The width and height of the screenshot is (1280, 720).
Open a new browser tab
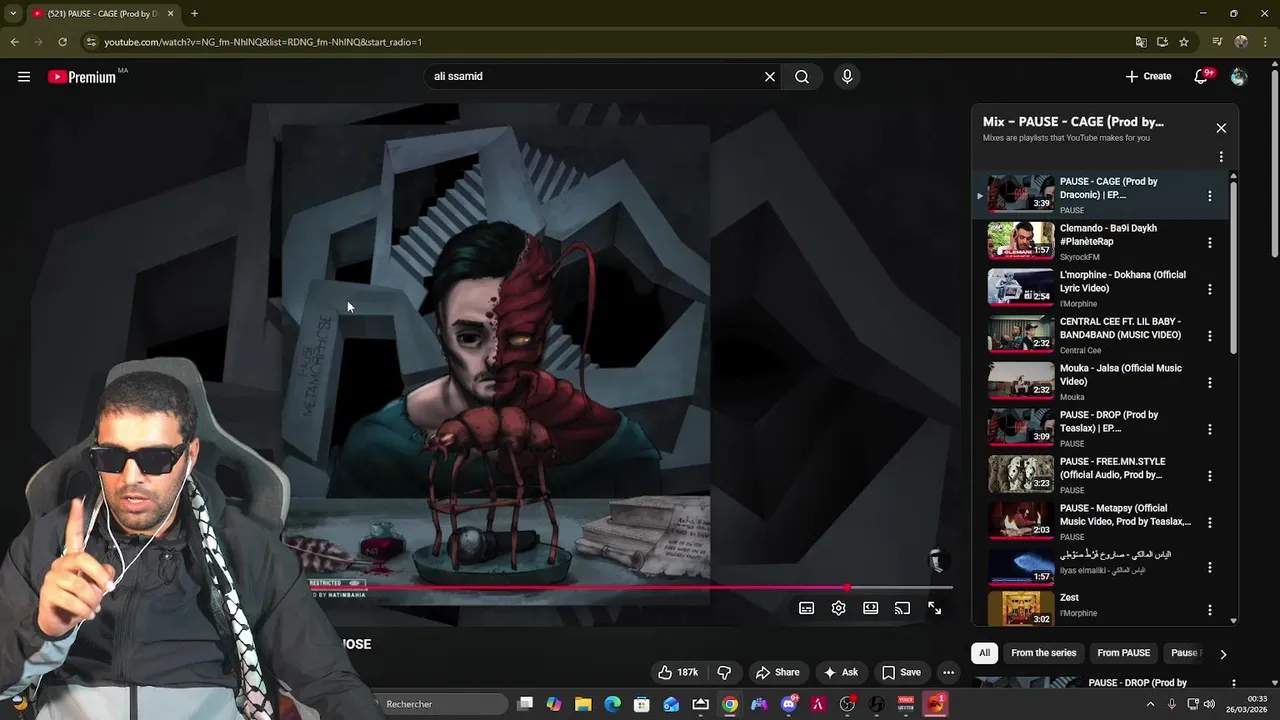point(194,14)
